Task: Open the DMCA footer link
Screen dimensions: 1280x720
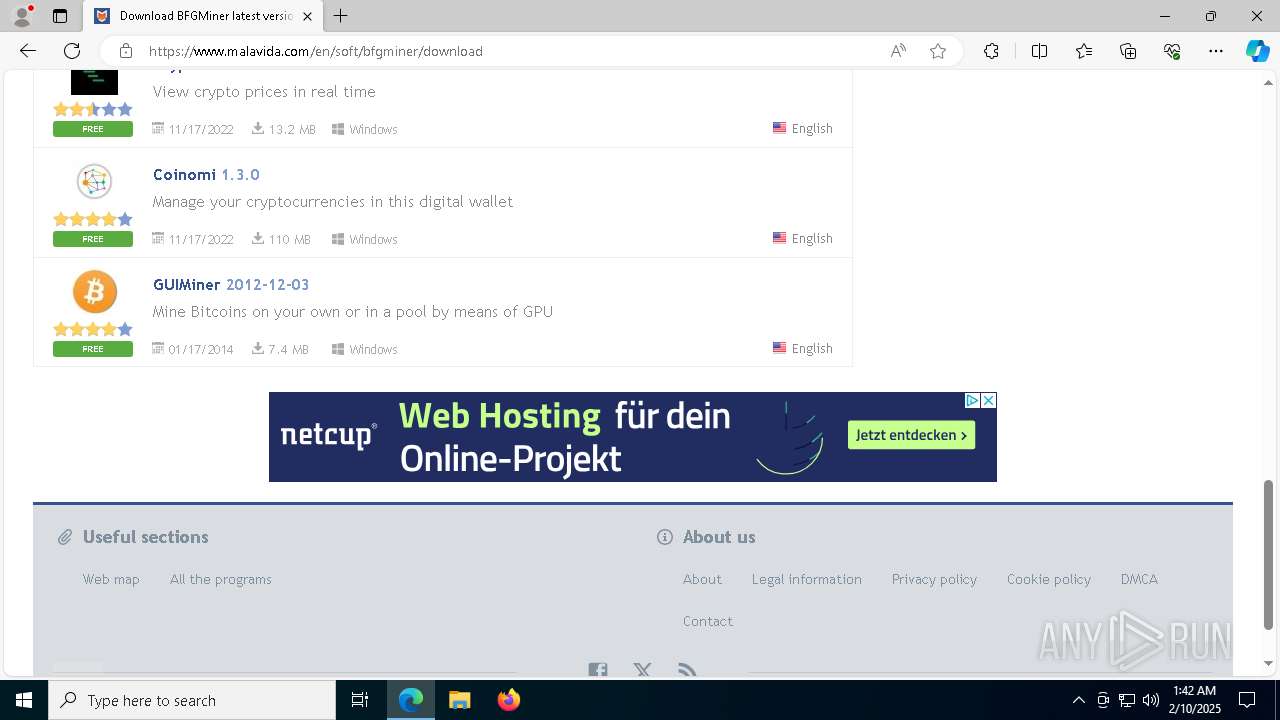Action: pos(1139,579)
